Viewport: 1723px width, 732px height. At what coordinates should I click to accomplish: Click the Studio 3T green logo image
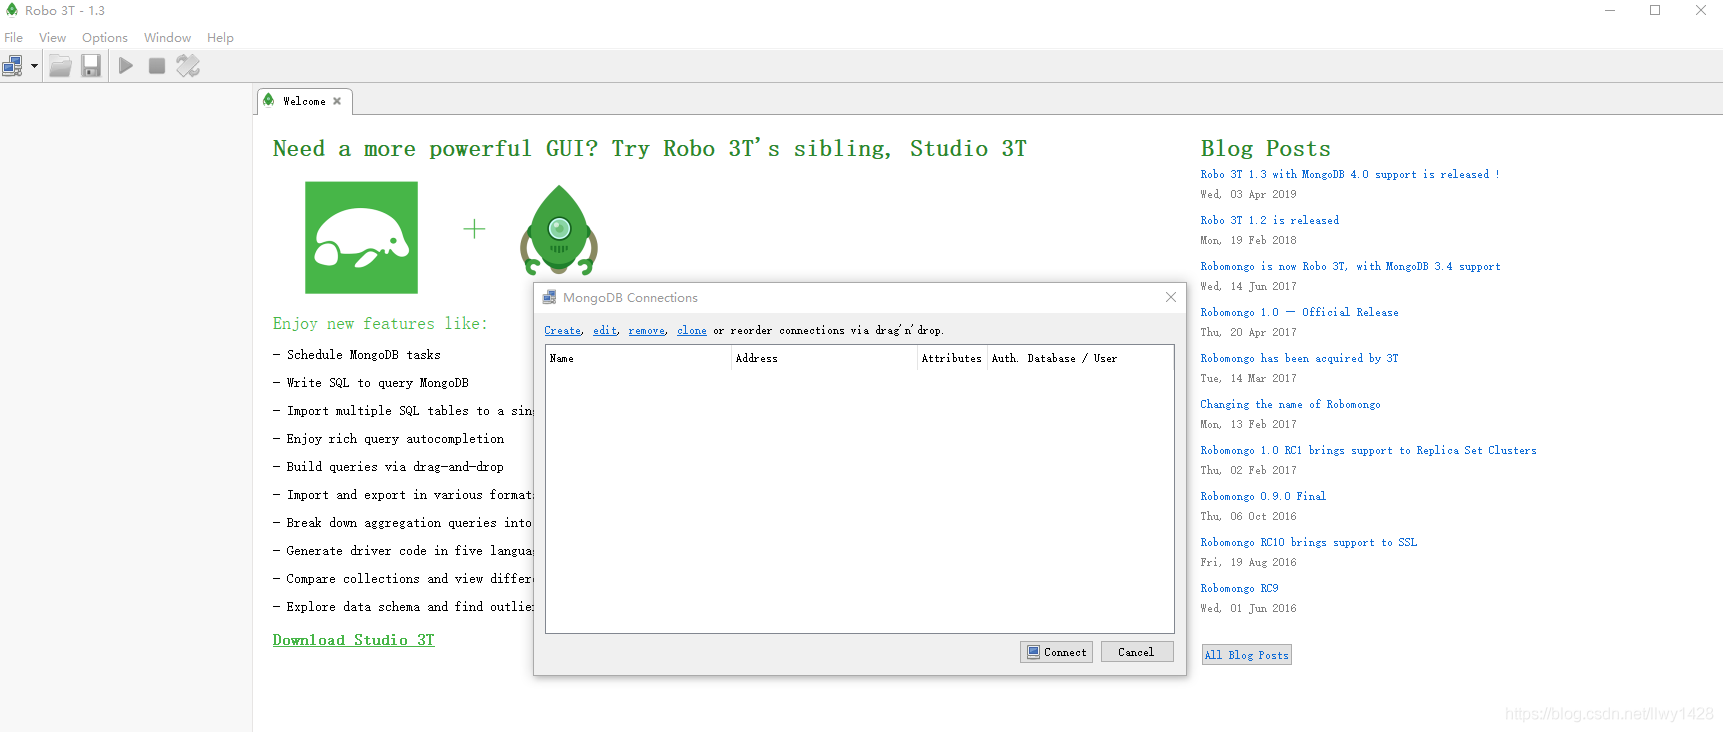361,238
